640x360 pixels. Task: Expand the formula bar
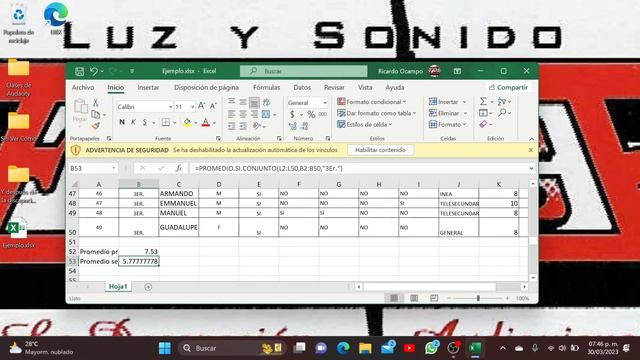tap(531, 168)
